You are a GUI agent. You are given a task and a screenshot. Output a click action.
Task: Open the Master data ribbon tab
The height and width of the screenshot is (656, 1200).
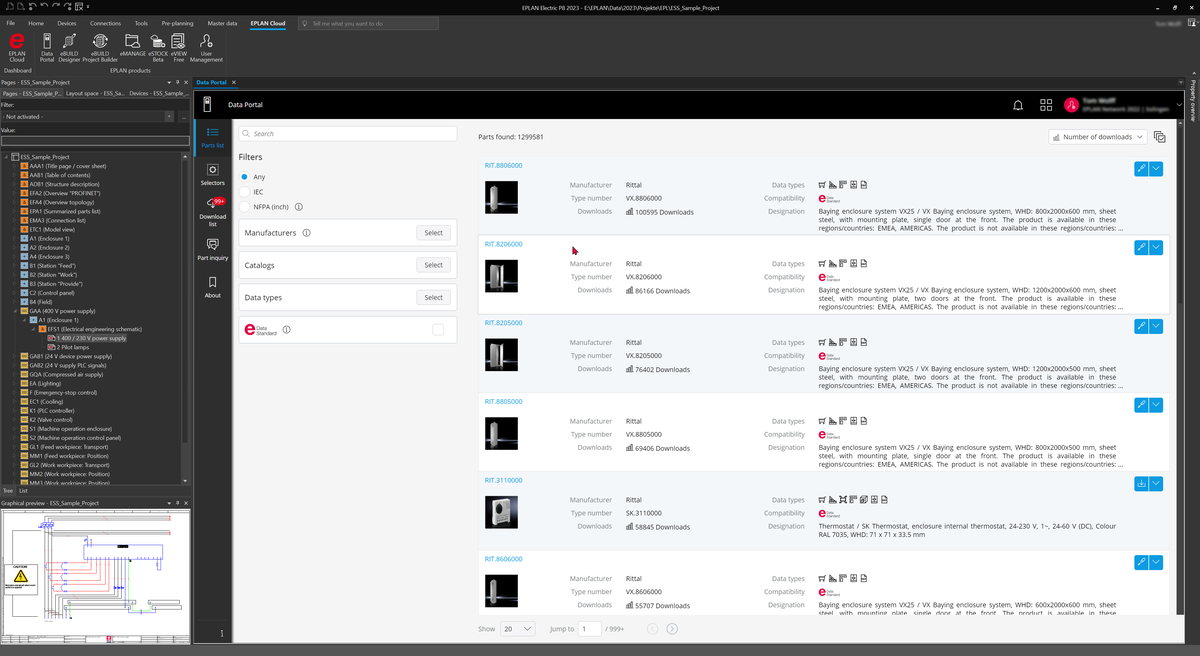(222, 22)
